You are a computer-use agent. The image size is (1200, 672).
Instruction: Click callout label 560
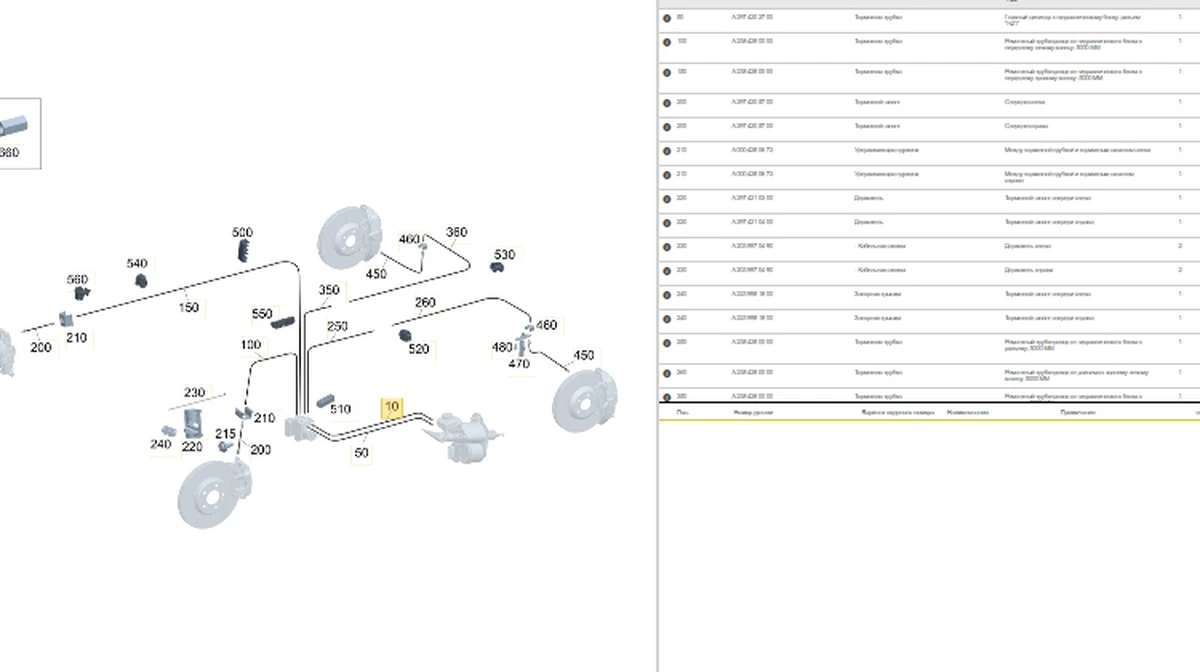(77, 280)
